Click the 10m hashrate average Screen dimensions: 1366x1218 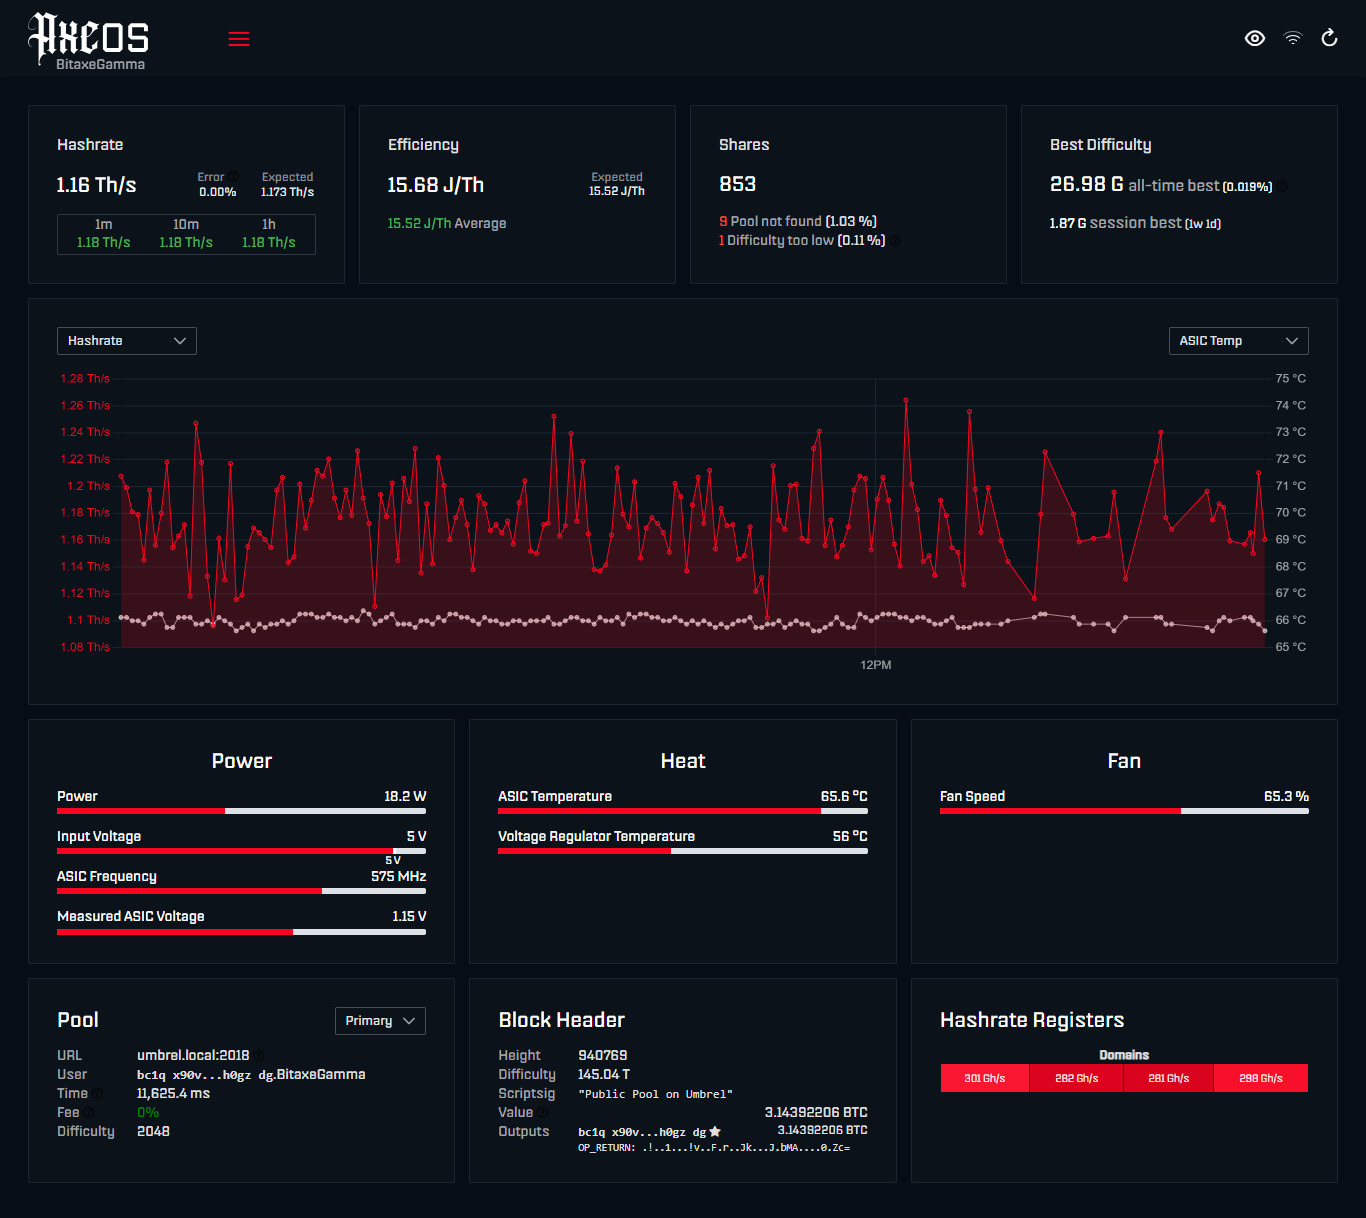pos(186,234)
